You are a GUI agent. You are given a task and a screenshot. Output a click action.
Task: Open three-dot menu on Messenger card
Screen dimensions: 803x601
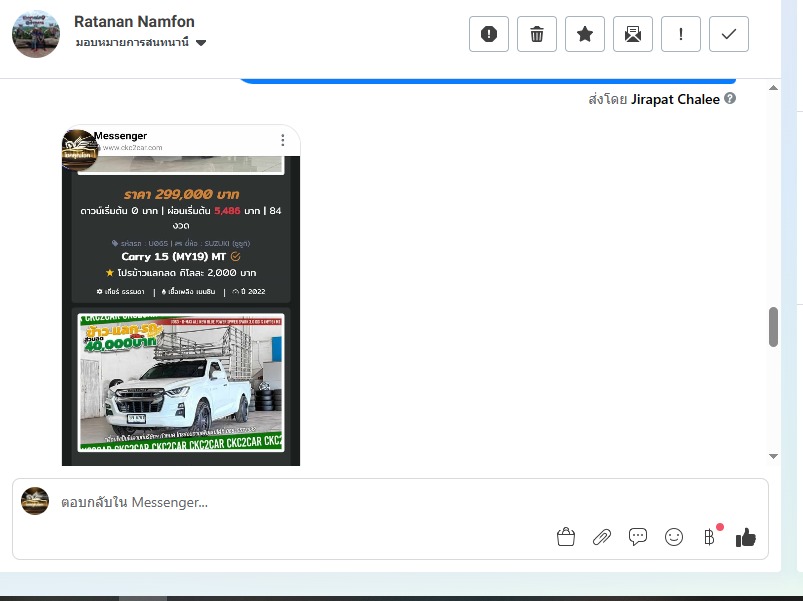283,140
